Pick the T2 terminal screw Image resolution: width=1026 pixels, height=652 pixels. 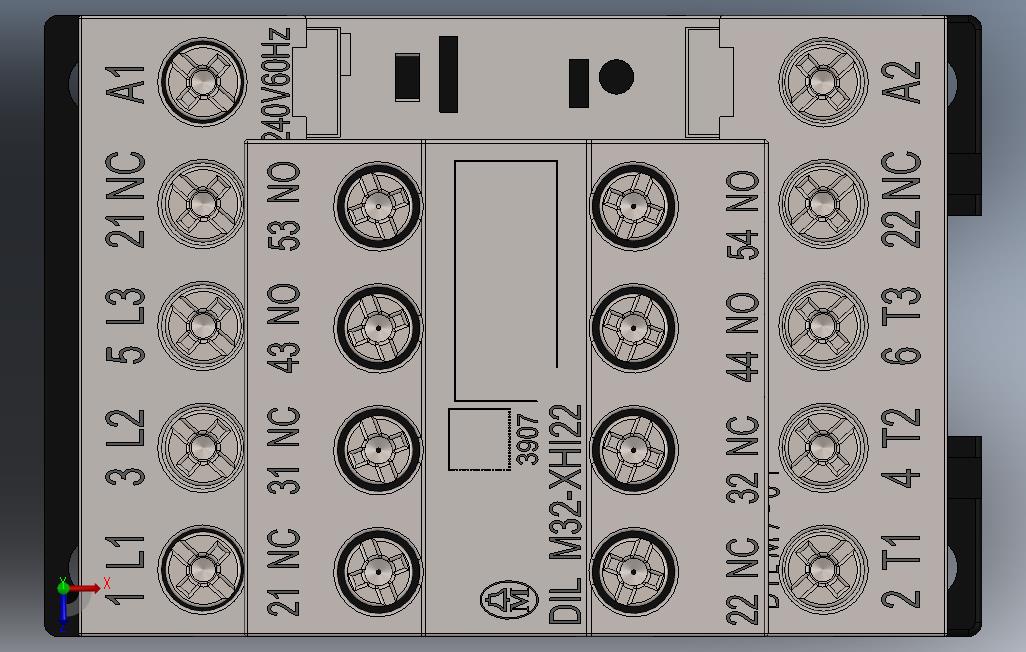(x=823, y=448)
